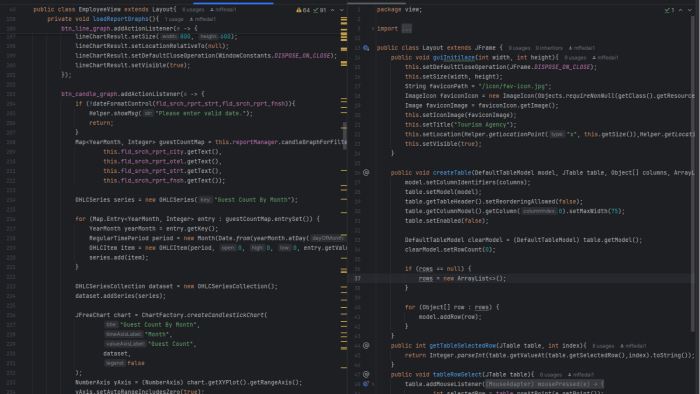Image resolution: width=700 pixels, height=394 pixels.
Task: Click "Guest Count By Month" string in OHLCSeries line
Action: pos(253,200)
